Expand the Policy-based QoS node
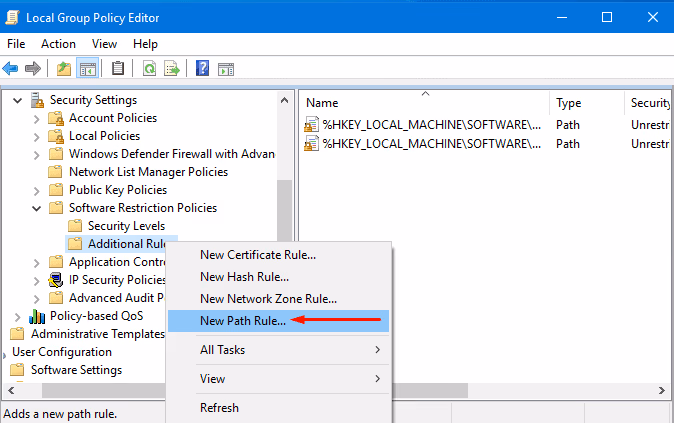 [x=18, y=317]
